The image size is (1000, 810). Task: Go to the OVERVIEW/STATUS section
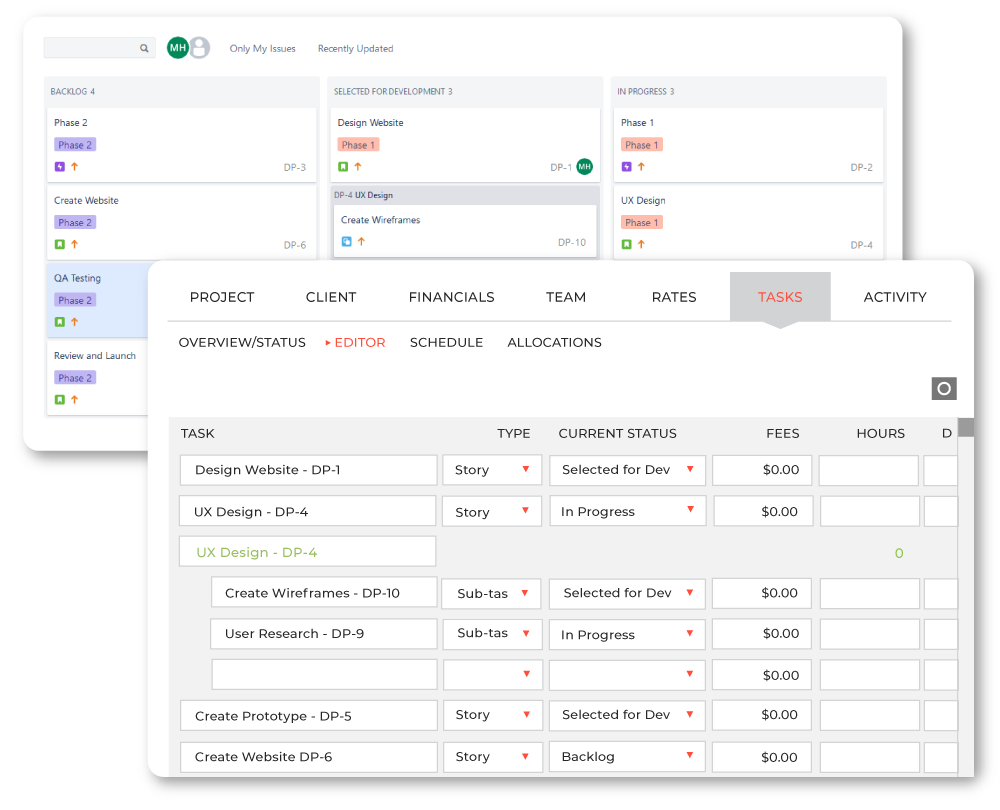click(x=240, y=342)
